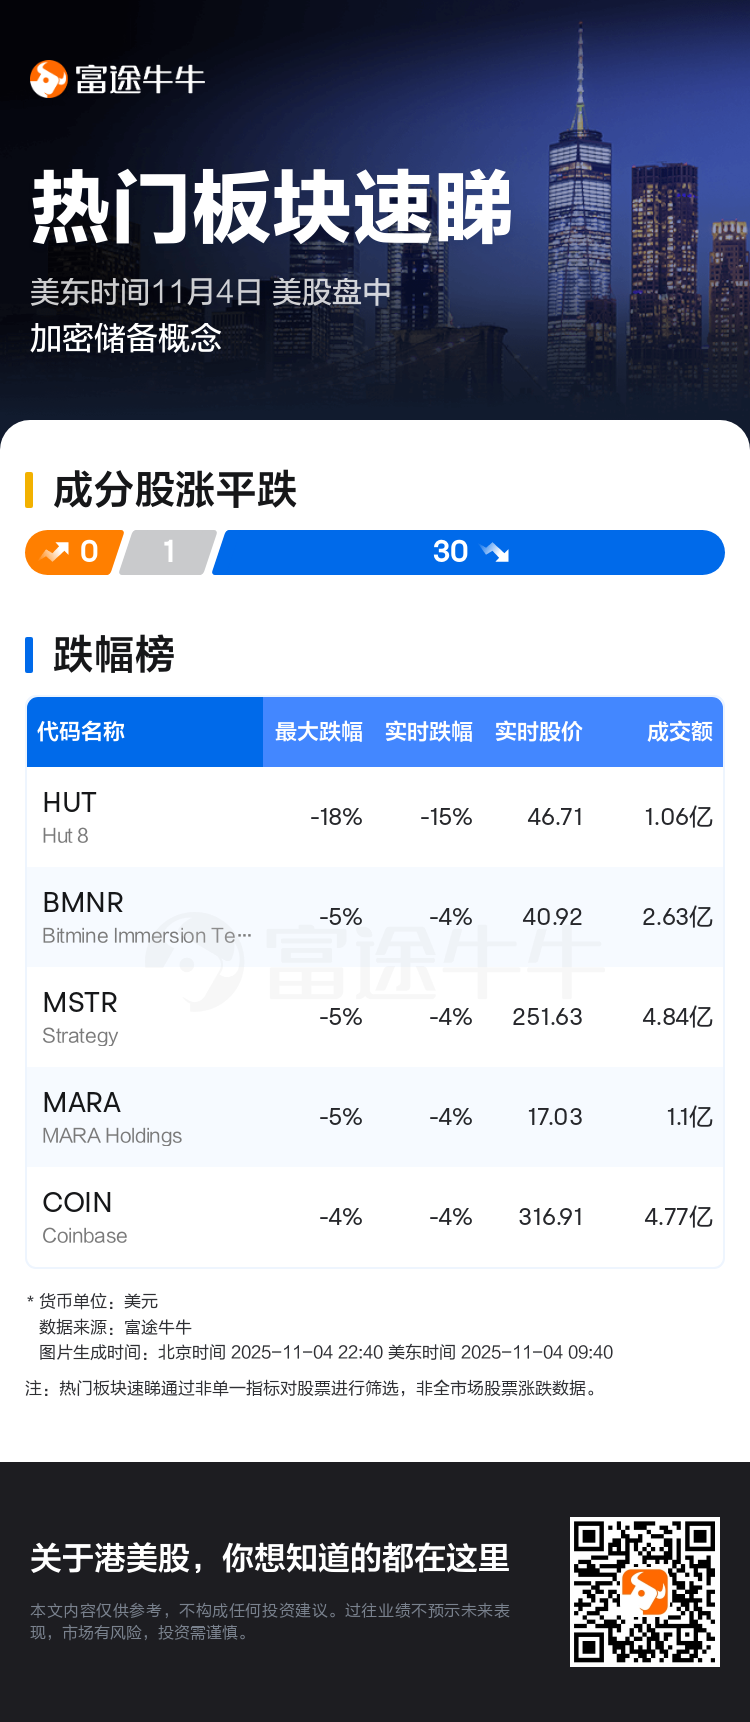
Task: Click the 成交额 column header
Action: [x=679, y=732]
